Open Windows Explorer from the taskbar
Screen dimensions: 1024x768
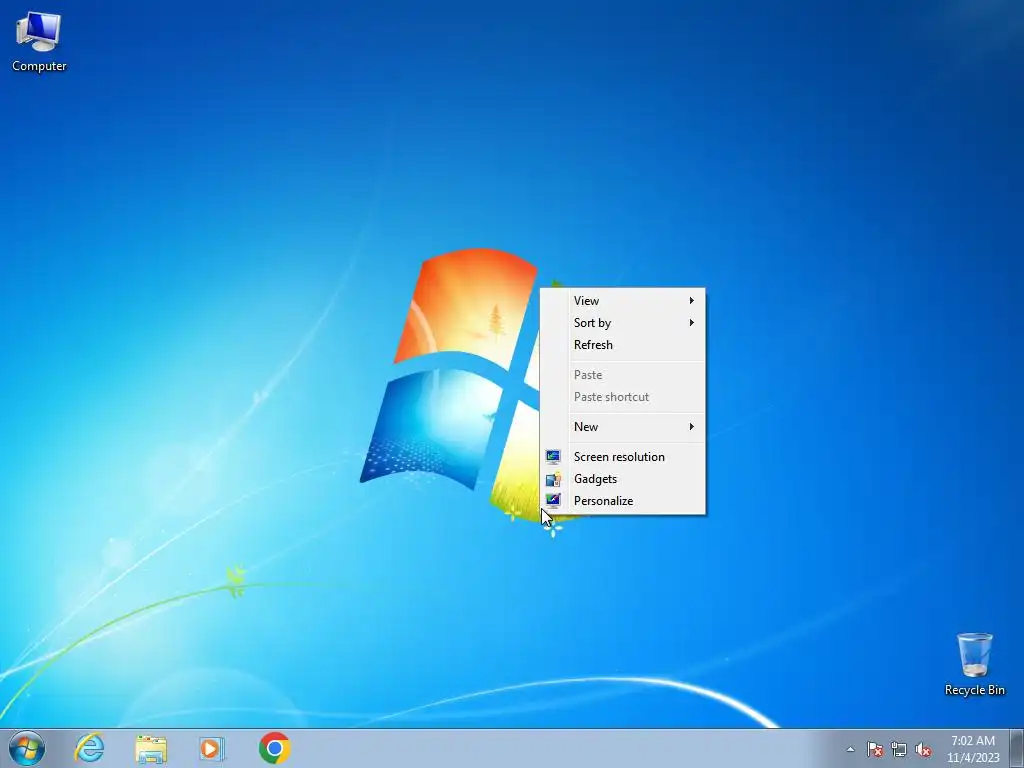(x=151, y=748)
